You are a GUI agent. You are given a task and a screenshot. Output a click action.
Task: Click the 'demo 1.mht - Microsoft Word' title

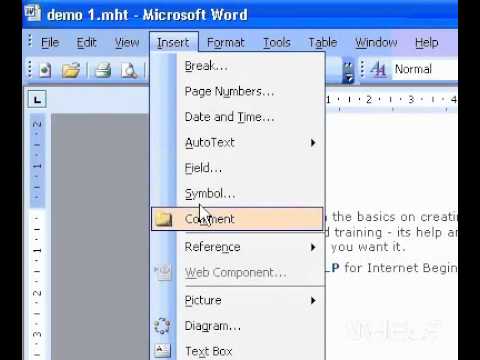(147, 15)
